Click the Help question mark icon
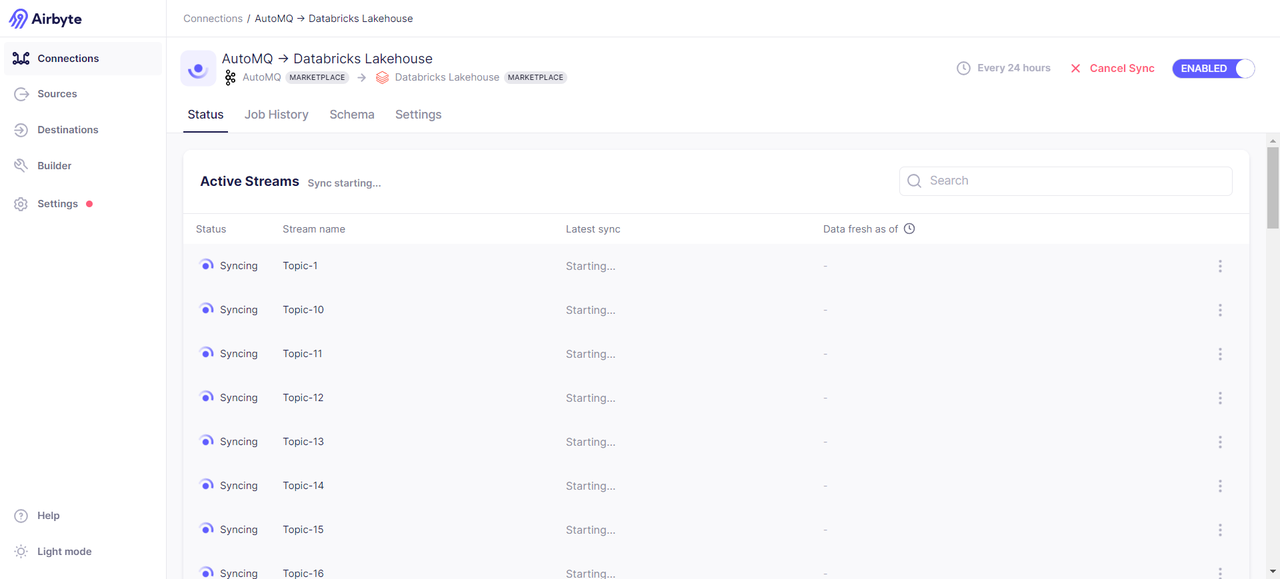The width and height of the screenshot is (1280, 579). [21, 516]
